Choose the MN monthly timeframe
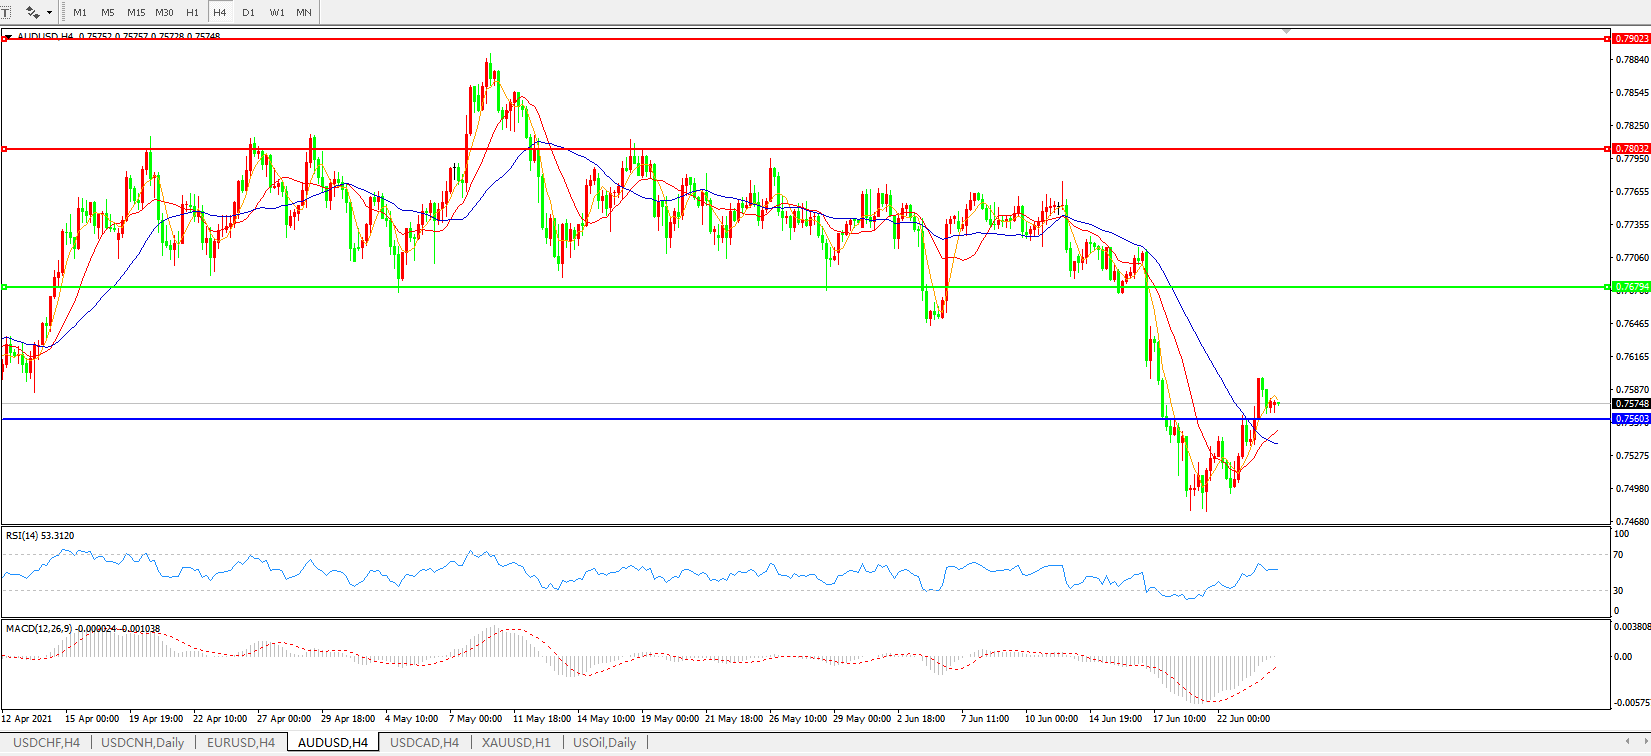The image size is (1651, 756). click(x=304, y=13)
